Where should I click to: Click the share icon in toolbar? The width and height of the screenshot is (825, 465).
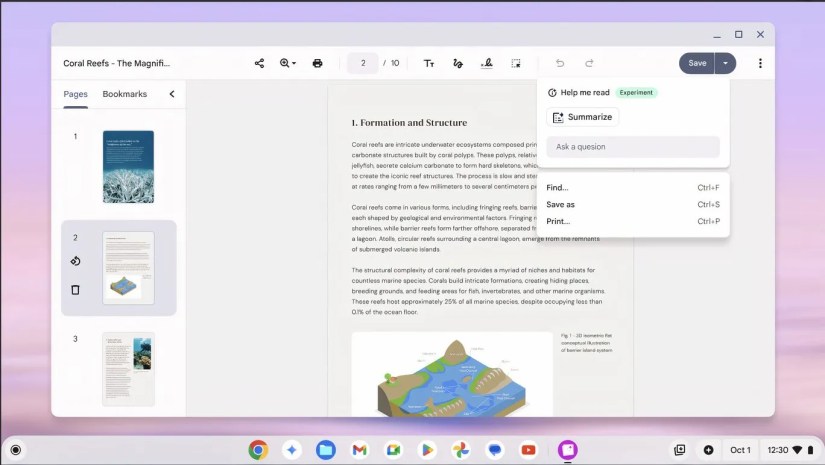tap(259, 63)
